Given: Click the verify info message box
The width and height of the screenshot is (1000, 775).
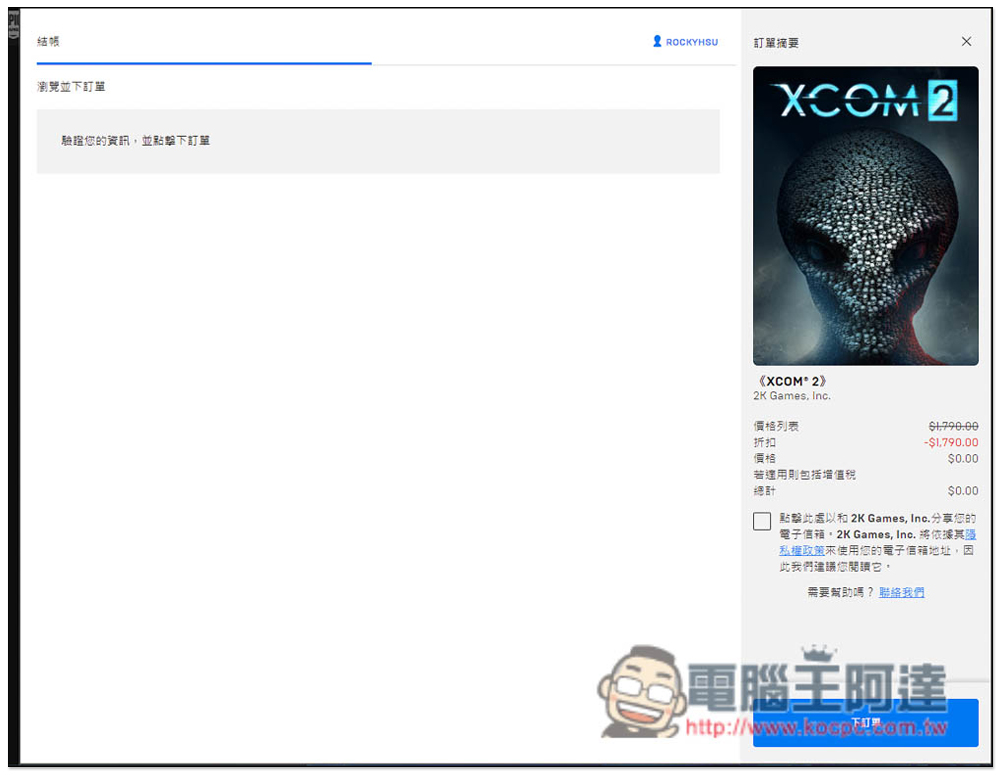Looking at the screenshot, I should tap(378, 141).
